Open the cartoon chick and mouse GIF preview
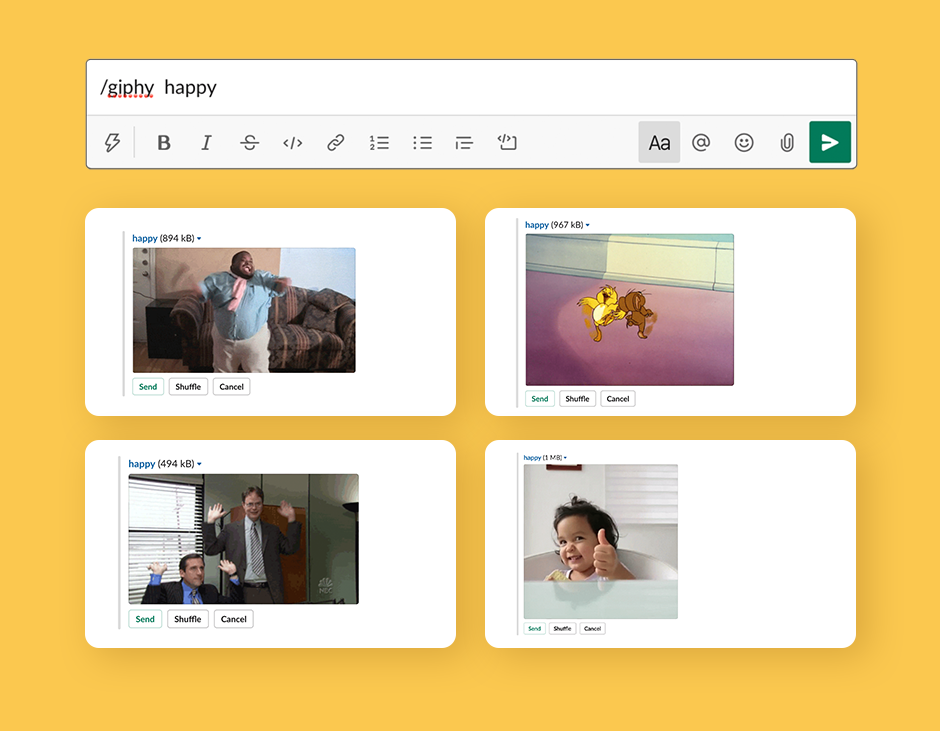Screen dimensions: 940x731 [x=629, y=309]
